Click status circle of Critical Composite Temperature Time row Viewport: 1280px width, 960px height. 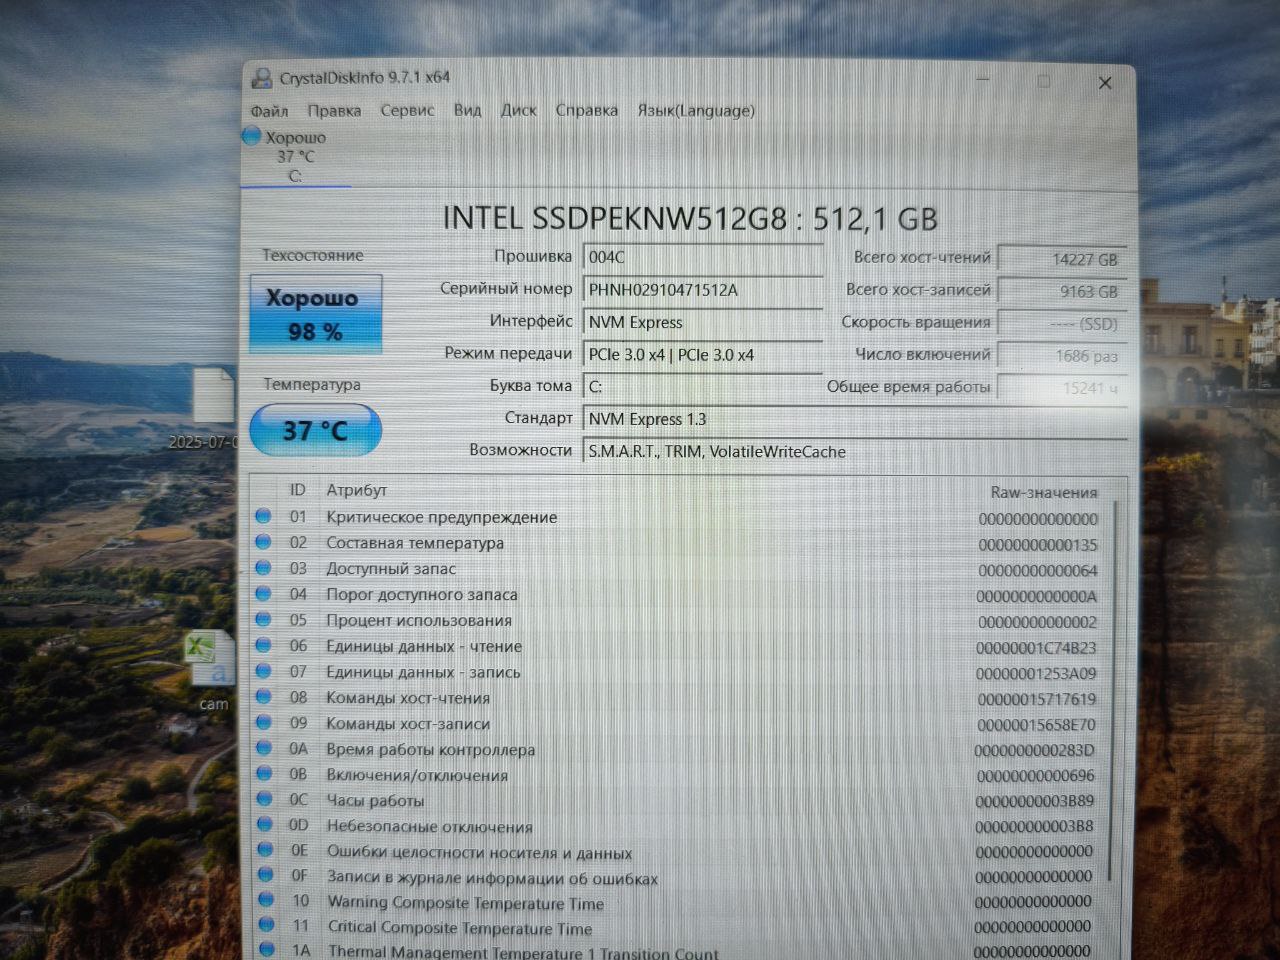(x=266, y=925)
